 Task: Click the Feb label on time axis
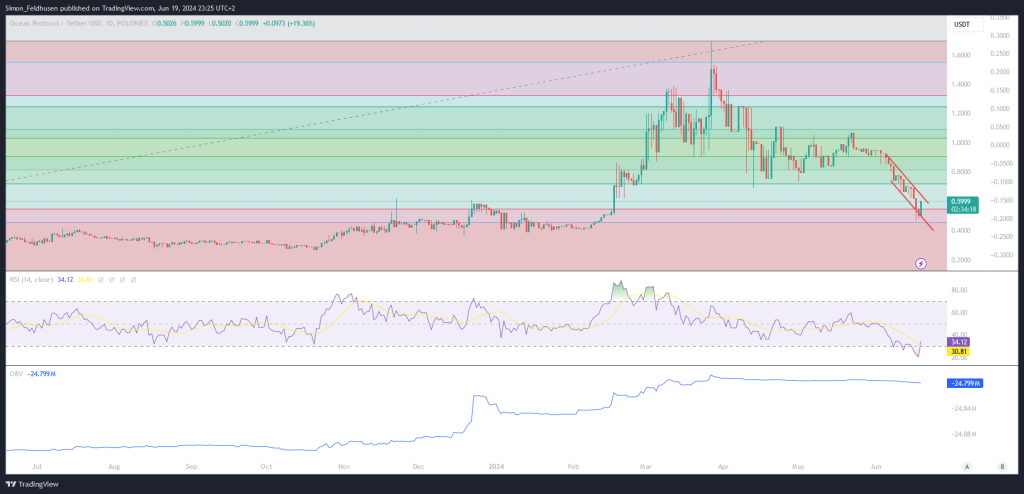pos(574,467)
